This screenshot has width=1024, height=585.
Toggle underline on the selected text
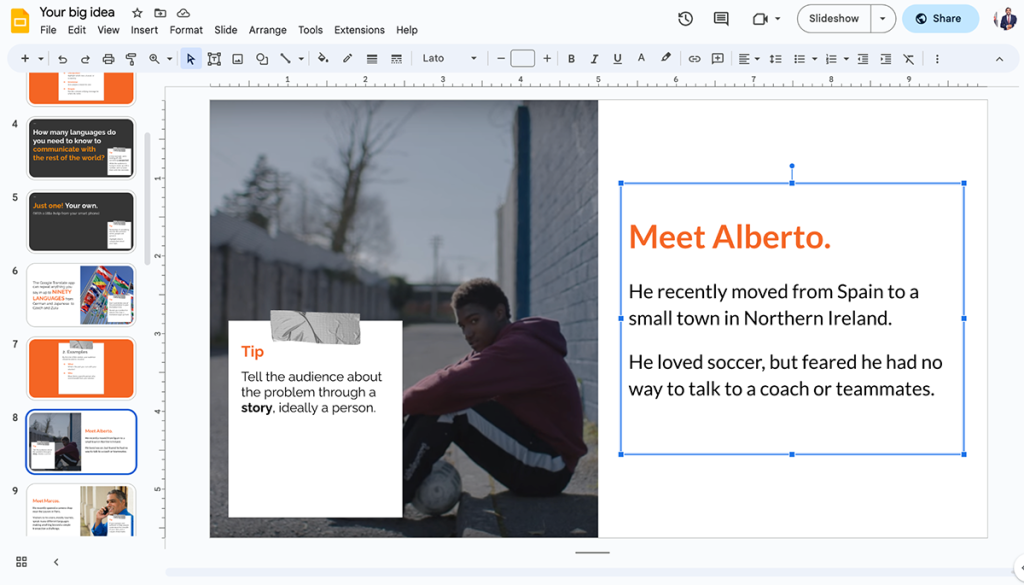[618, 58]
